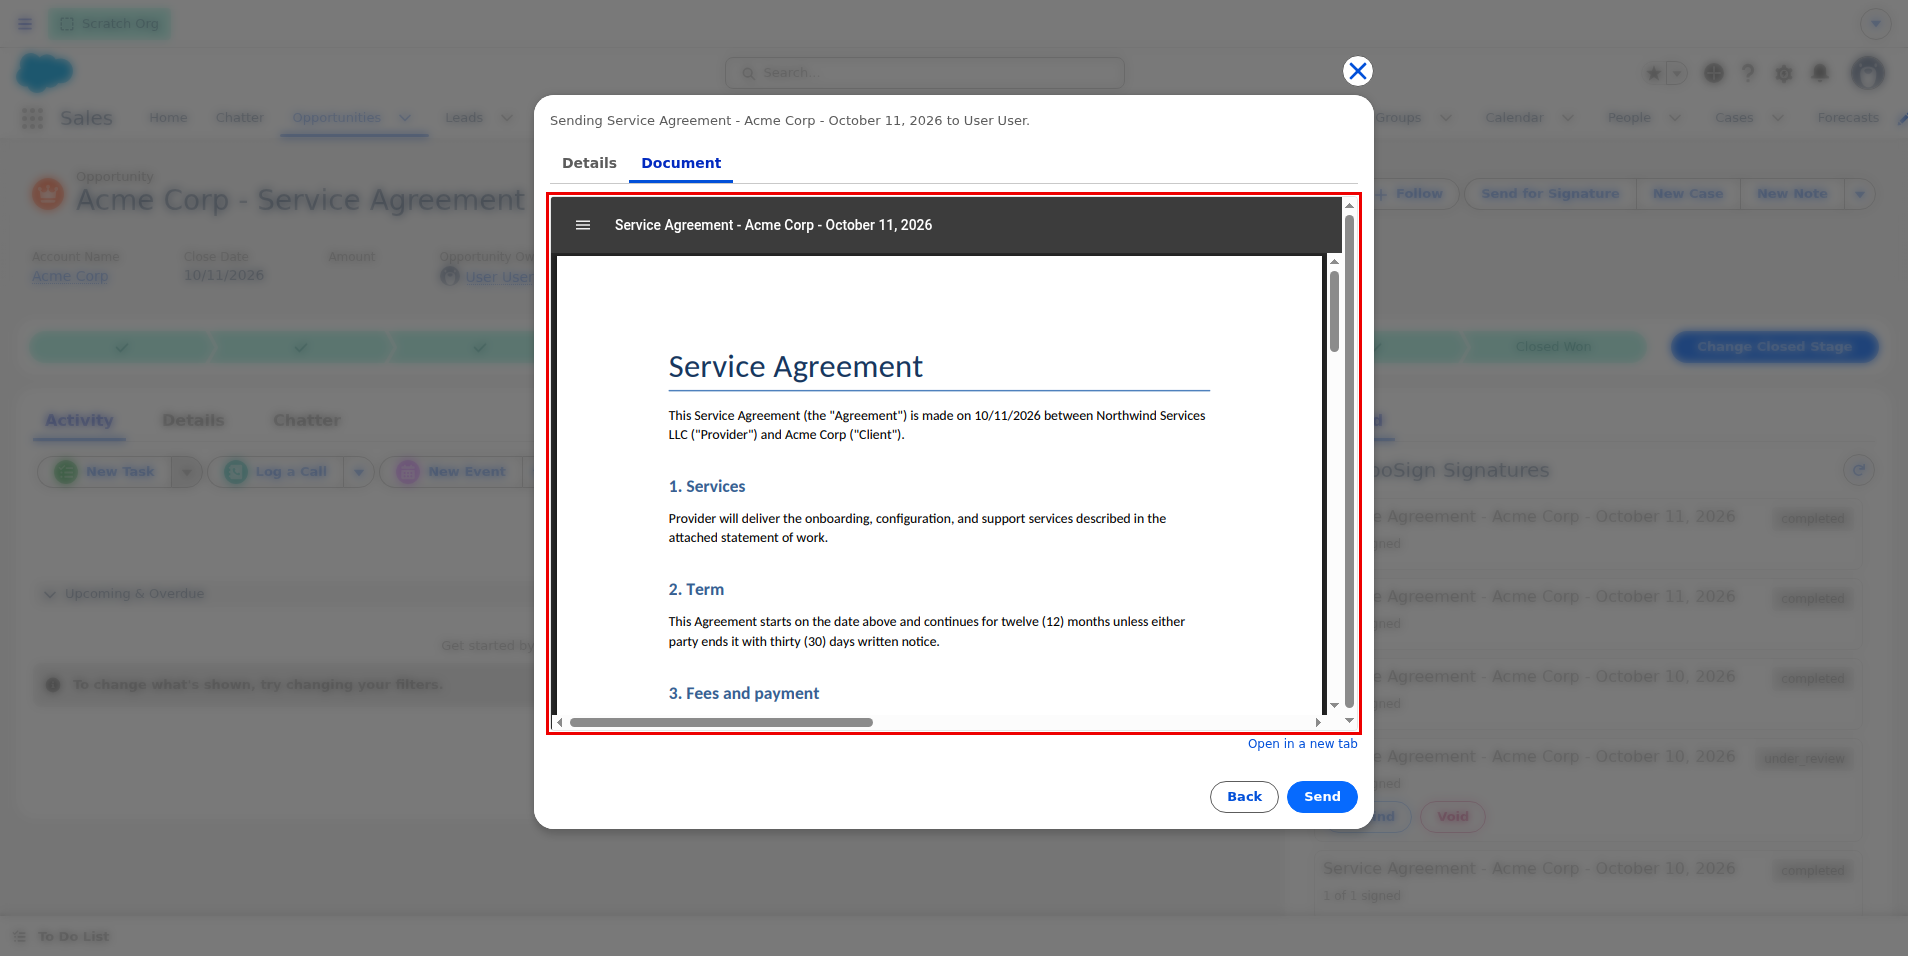This screenshot has width=1908, height=956.
Task: Open the global actions plus icon
Action: click(x=1714, y=73)
